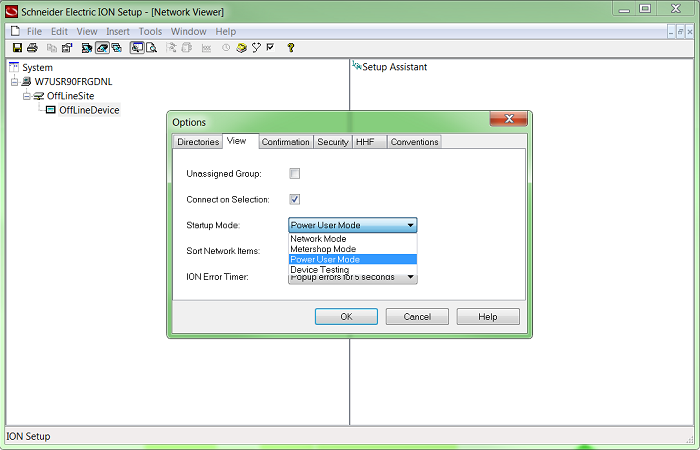Click the Print toolbar icon
The image size is (700, 450).
pyautogui.click(x=32, y=48)
